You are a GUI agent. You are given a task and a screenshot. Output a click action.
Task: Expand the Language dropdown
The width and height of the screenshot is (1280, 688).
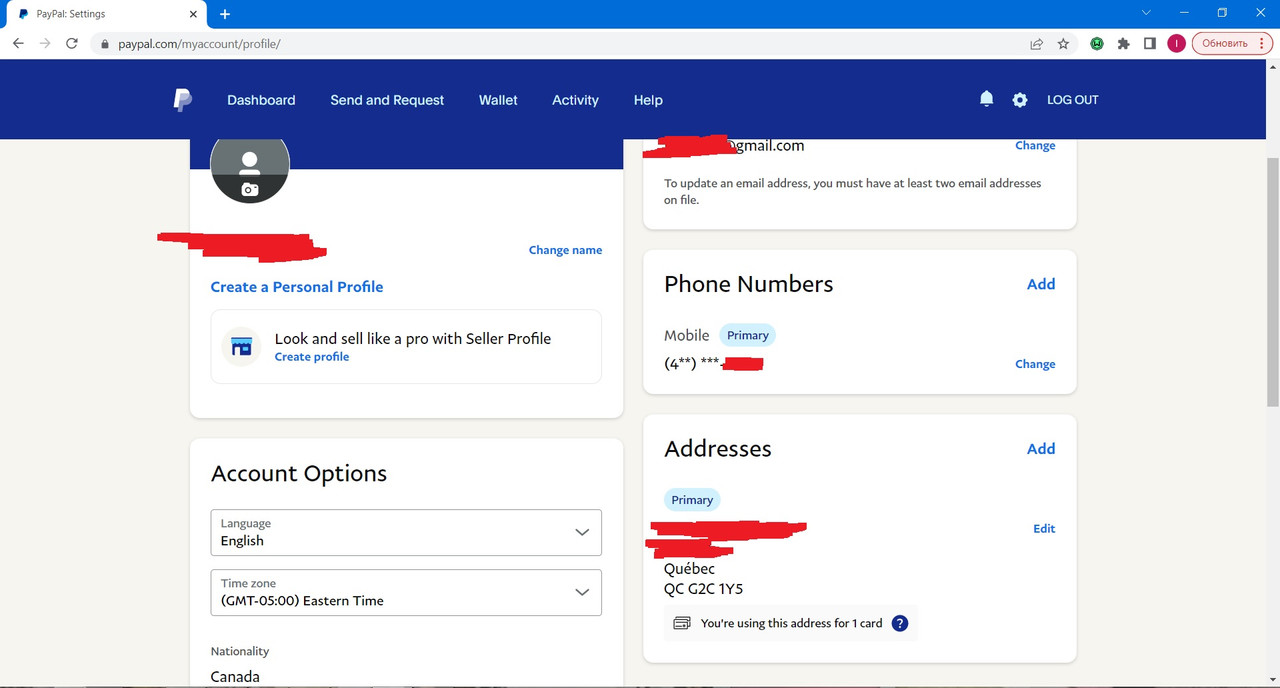point(406,532)
